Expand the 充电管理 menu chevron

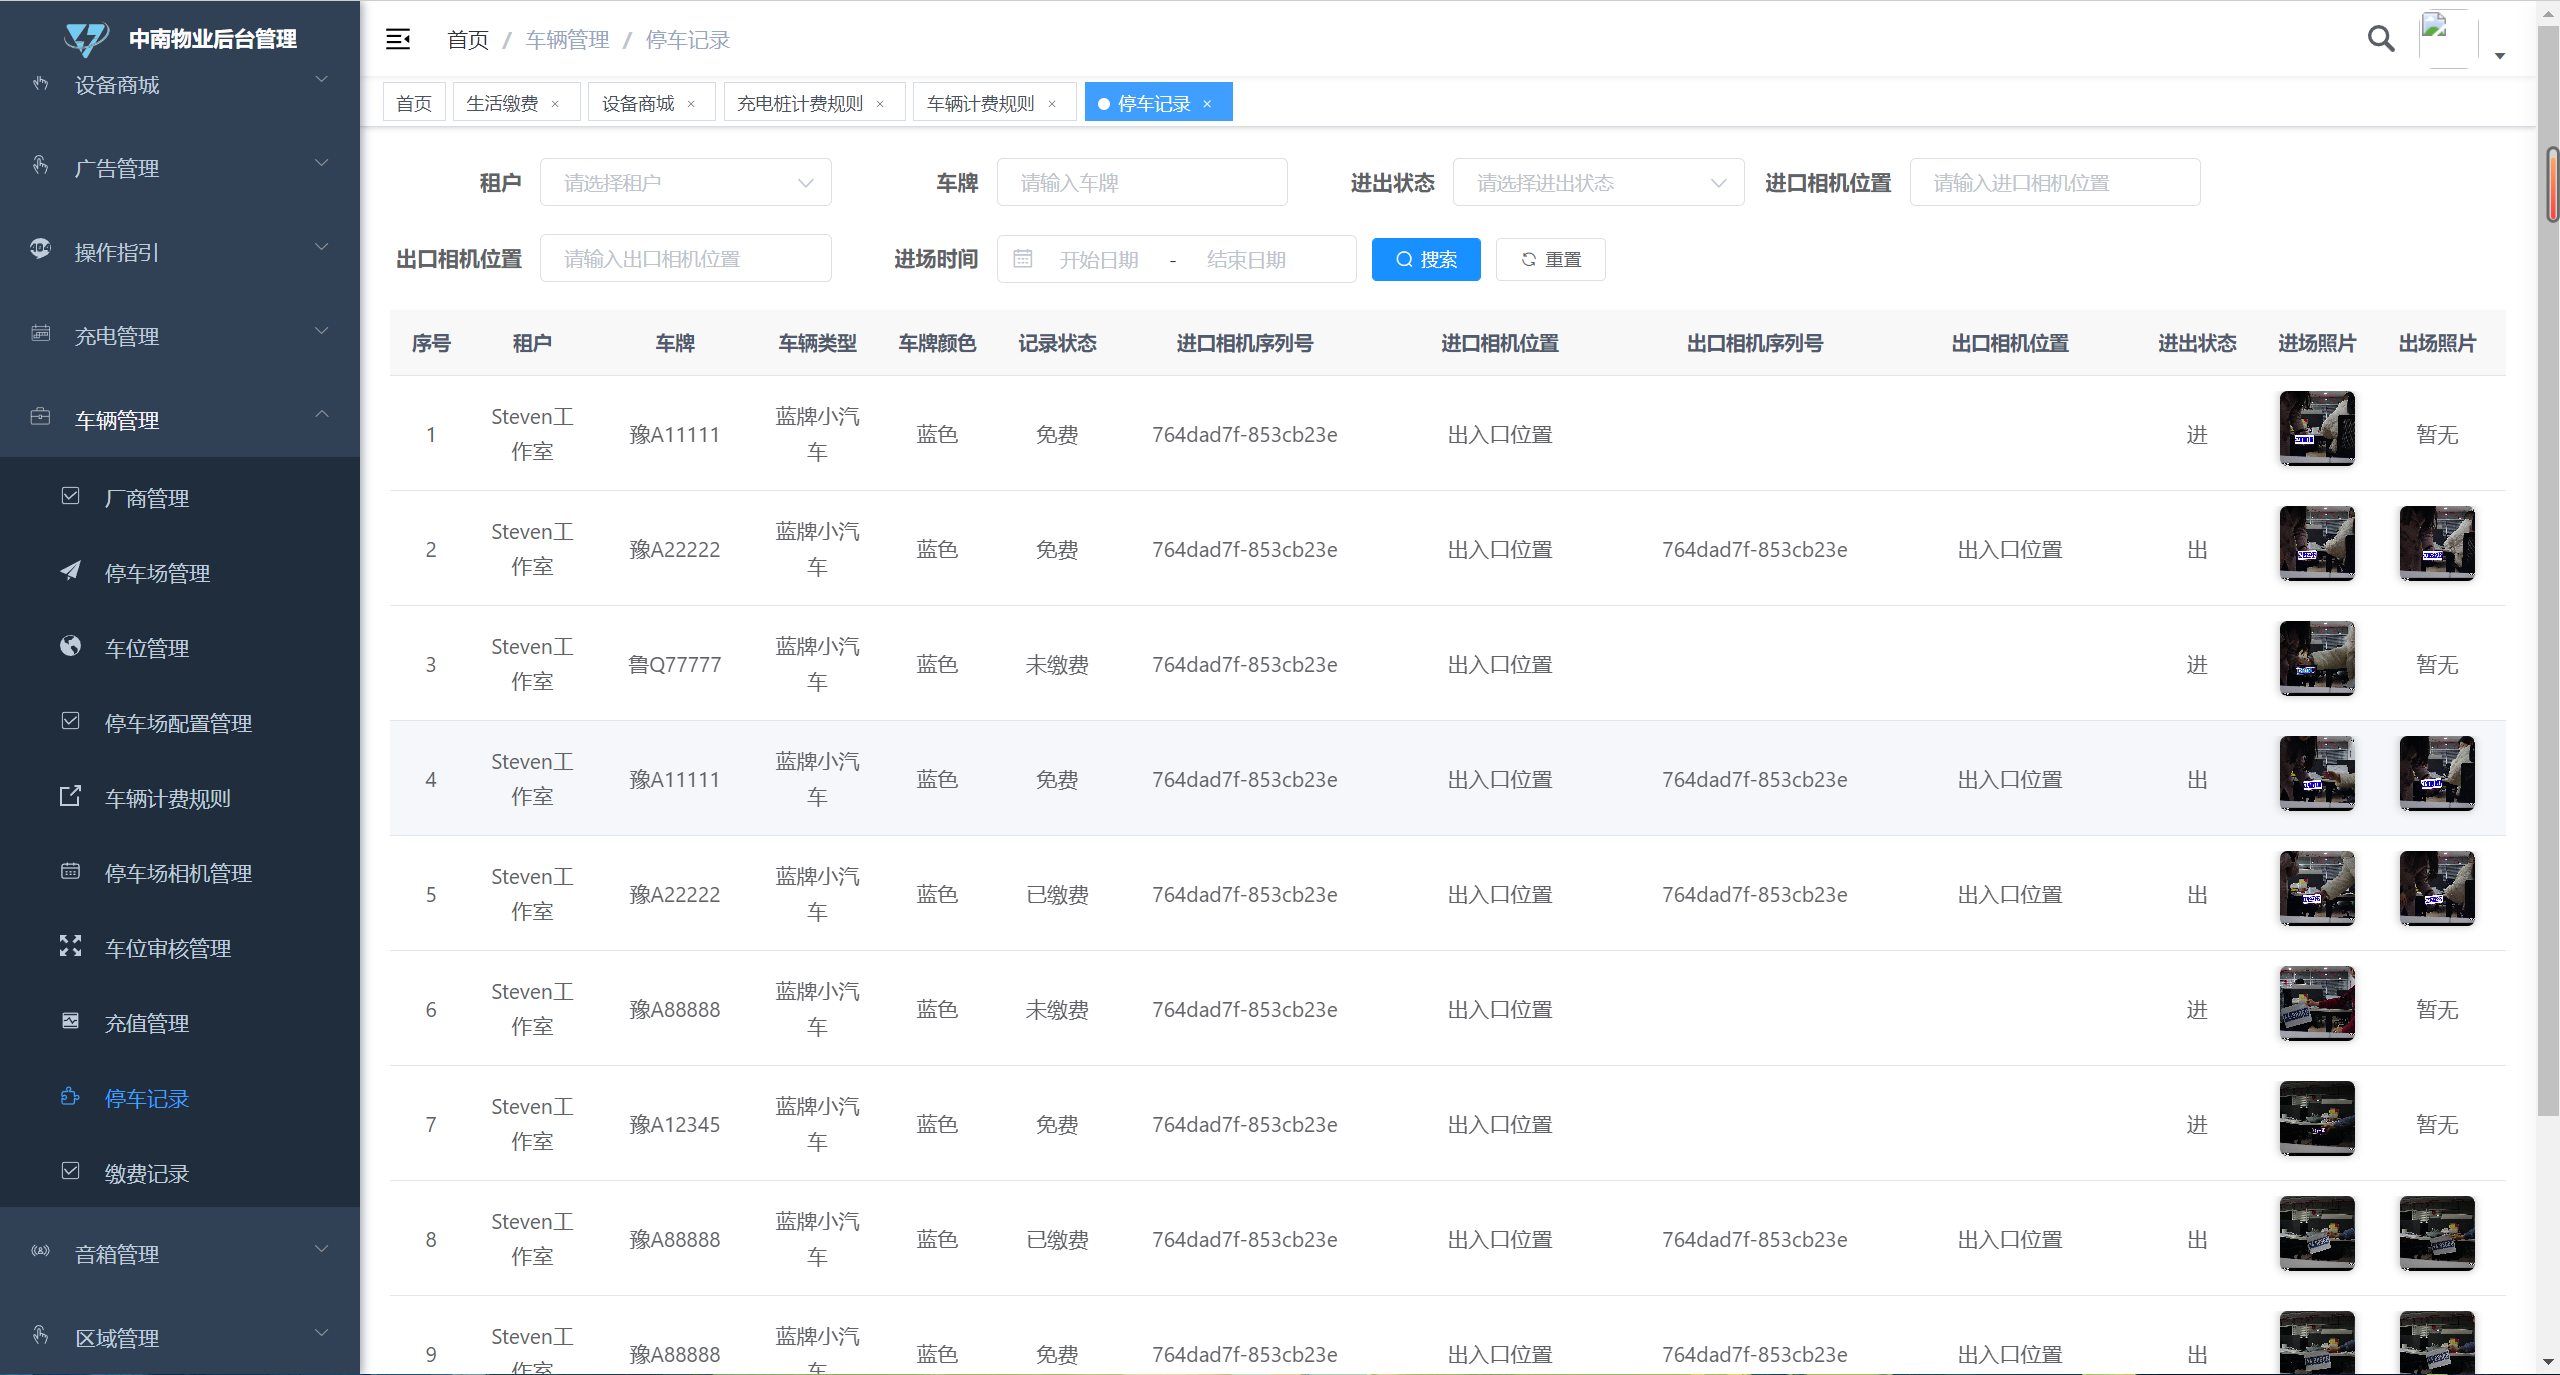[x=322, y=331]
